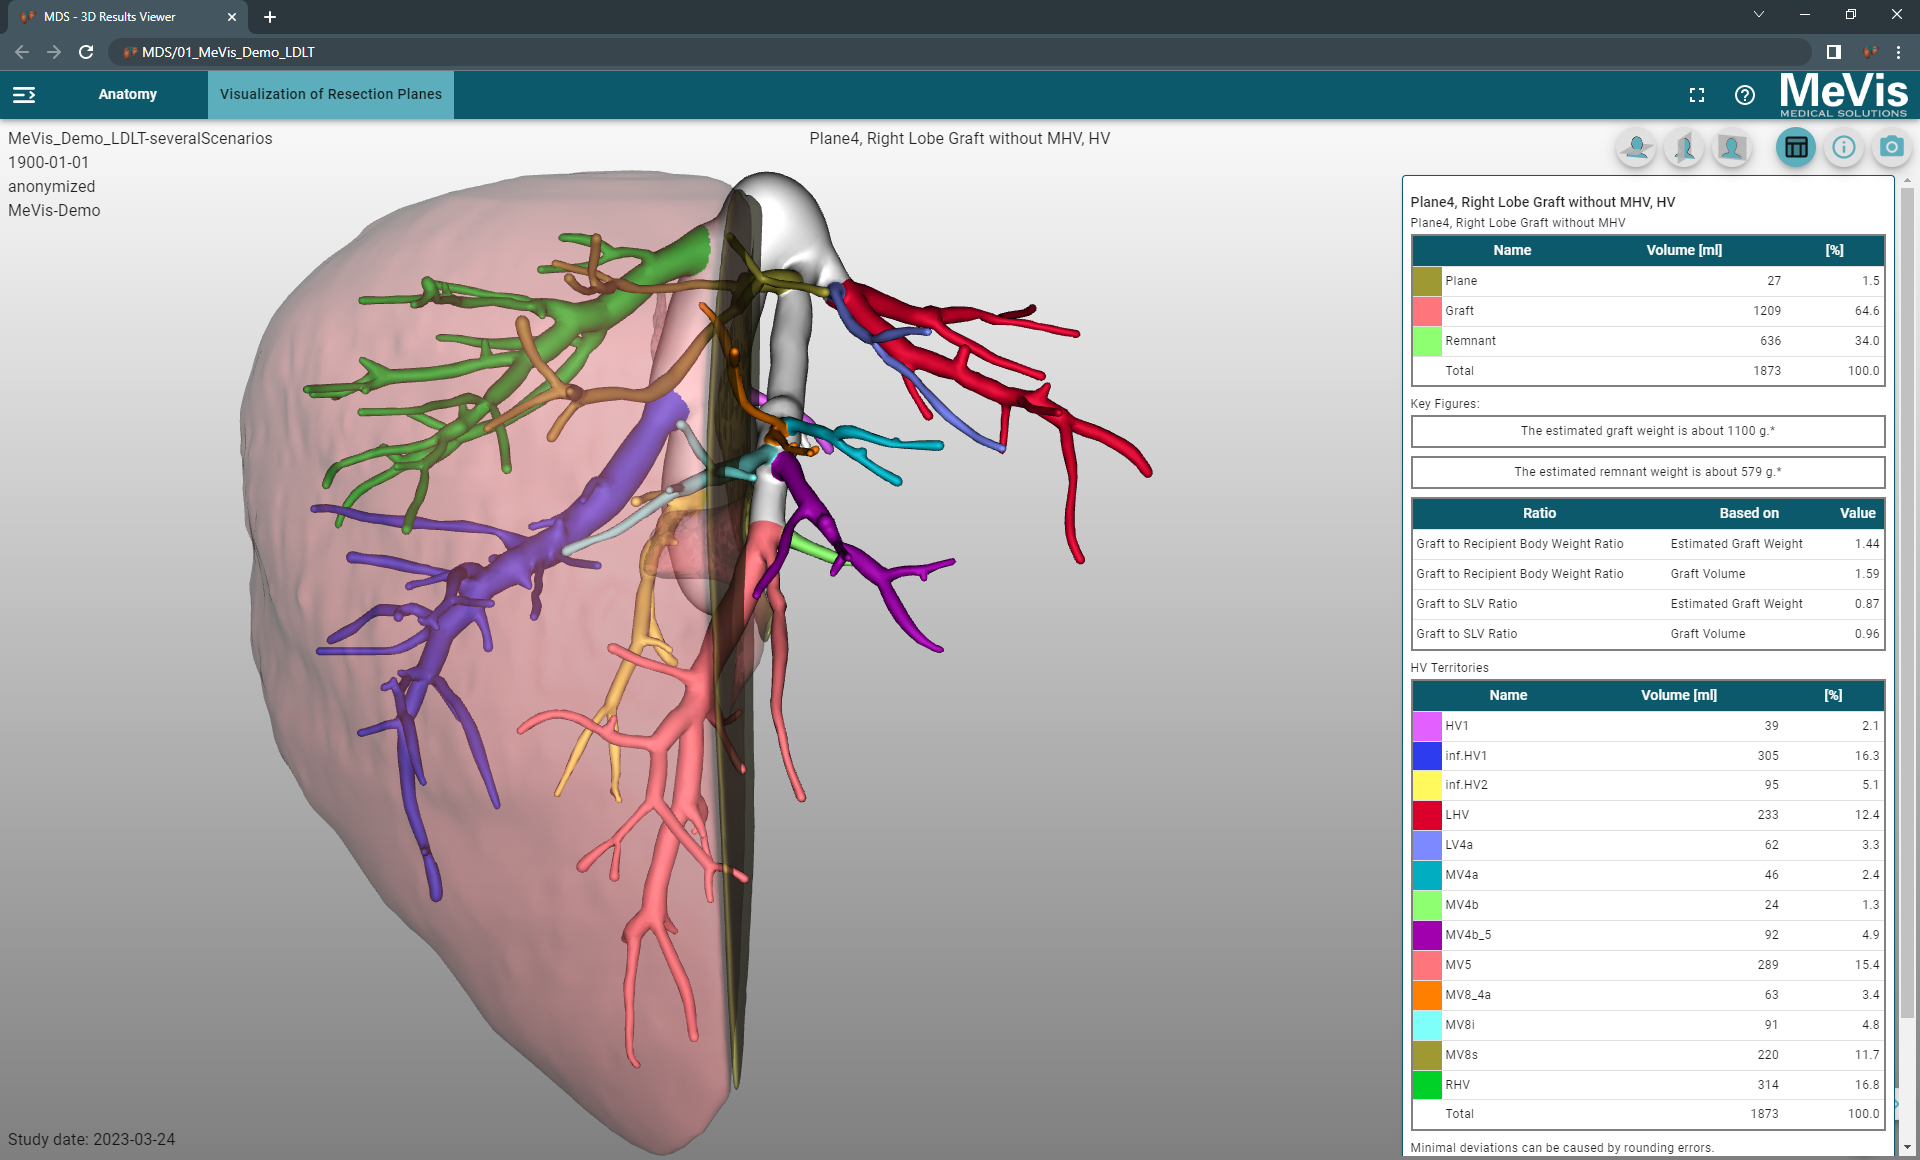Screen dimensions: 1920x1160
Task: Open the browser three-dot menu
Action: coord(1898,52)
